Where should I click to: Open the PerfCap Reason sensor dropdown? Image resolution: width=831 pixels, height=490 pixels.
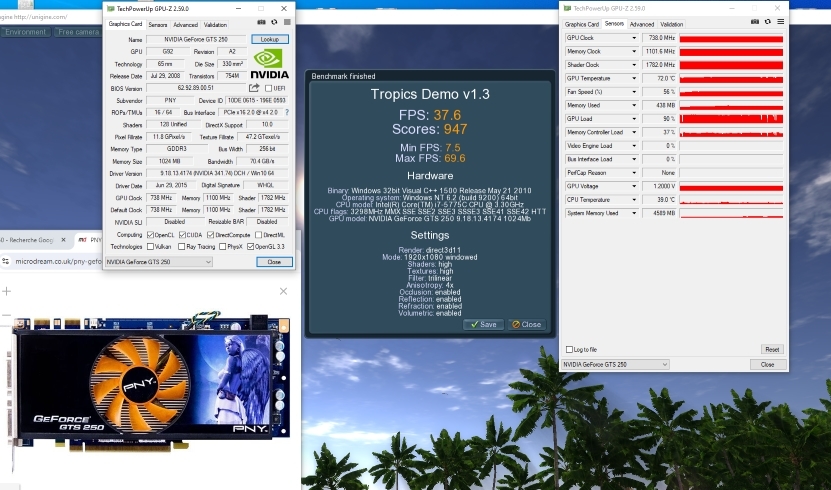(x=634, y=173)
